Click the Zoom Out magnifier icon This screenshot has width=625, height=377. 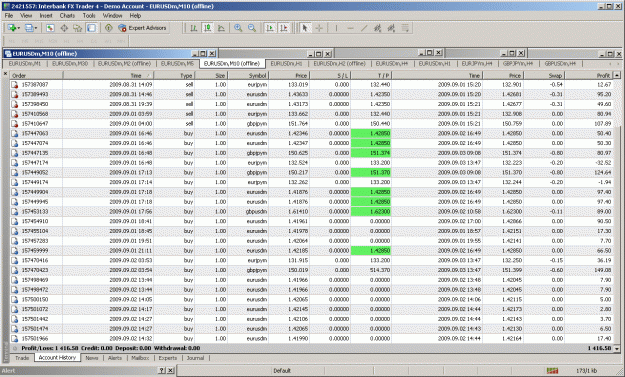tap(252, 28)
